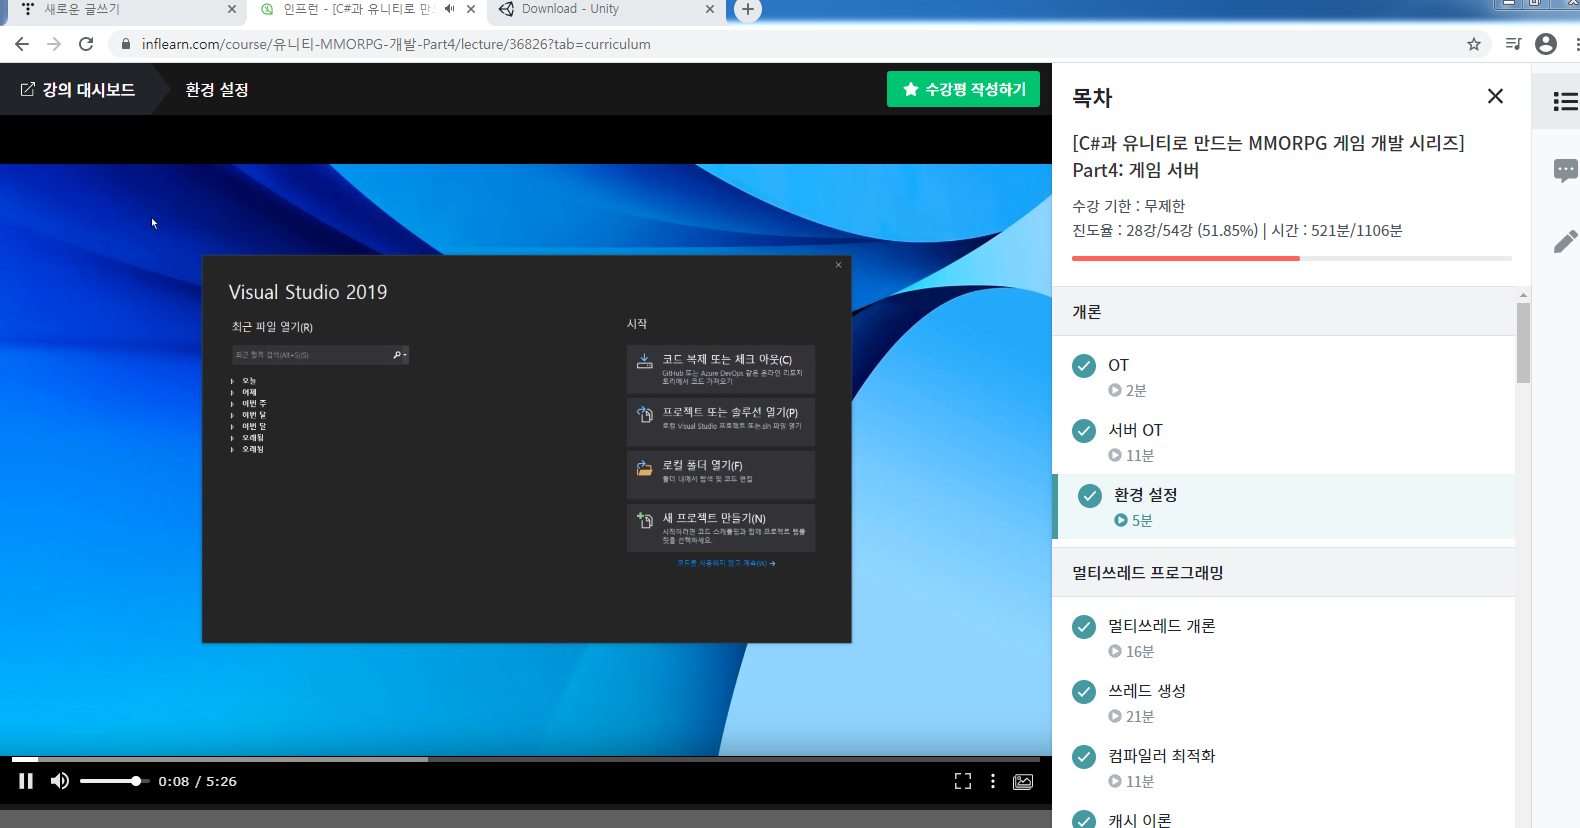Select the 환경 설정 lecture row
Viewport: 1580px width, 828px height.
(1284, 507)
